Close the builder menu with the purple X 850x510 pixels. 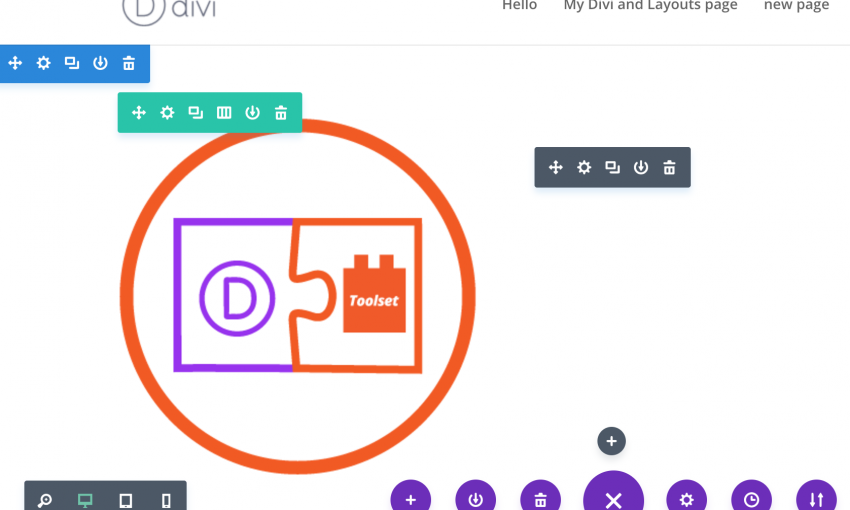(614, 492)
